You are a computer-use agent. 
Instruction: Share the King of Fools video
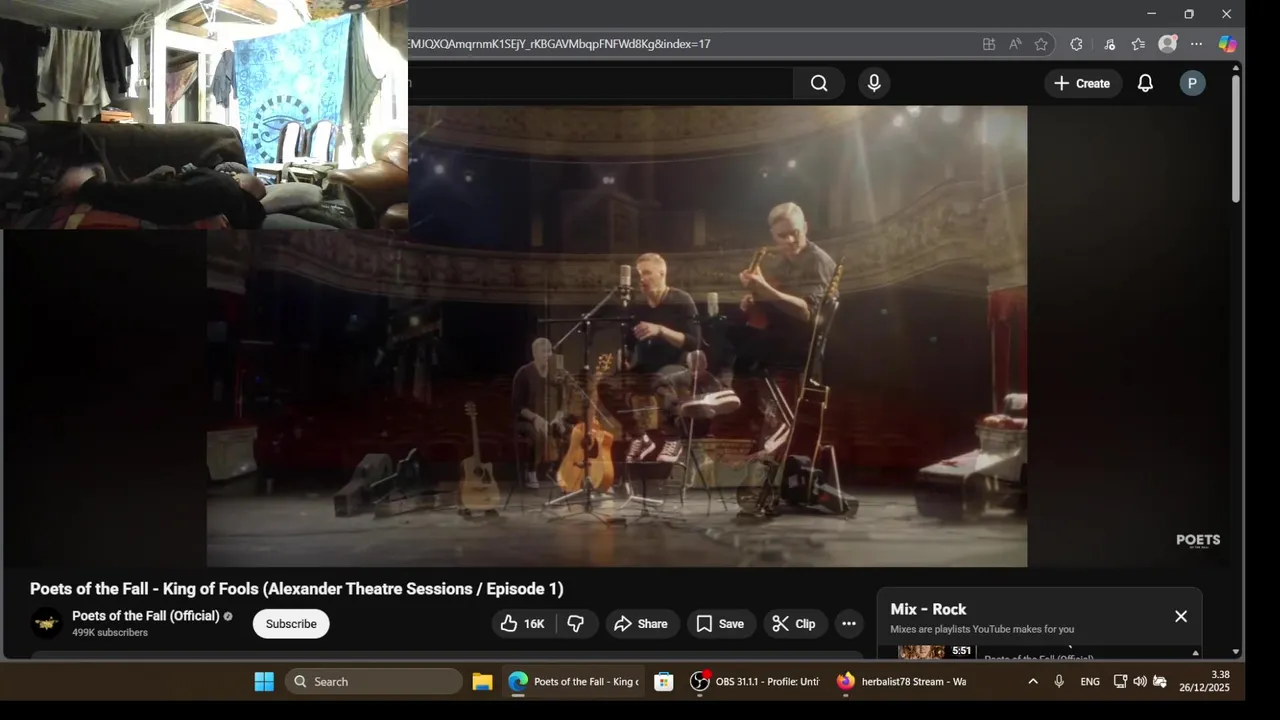pyautogui.click(x=641, y=624)
